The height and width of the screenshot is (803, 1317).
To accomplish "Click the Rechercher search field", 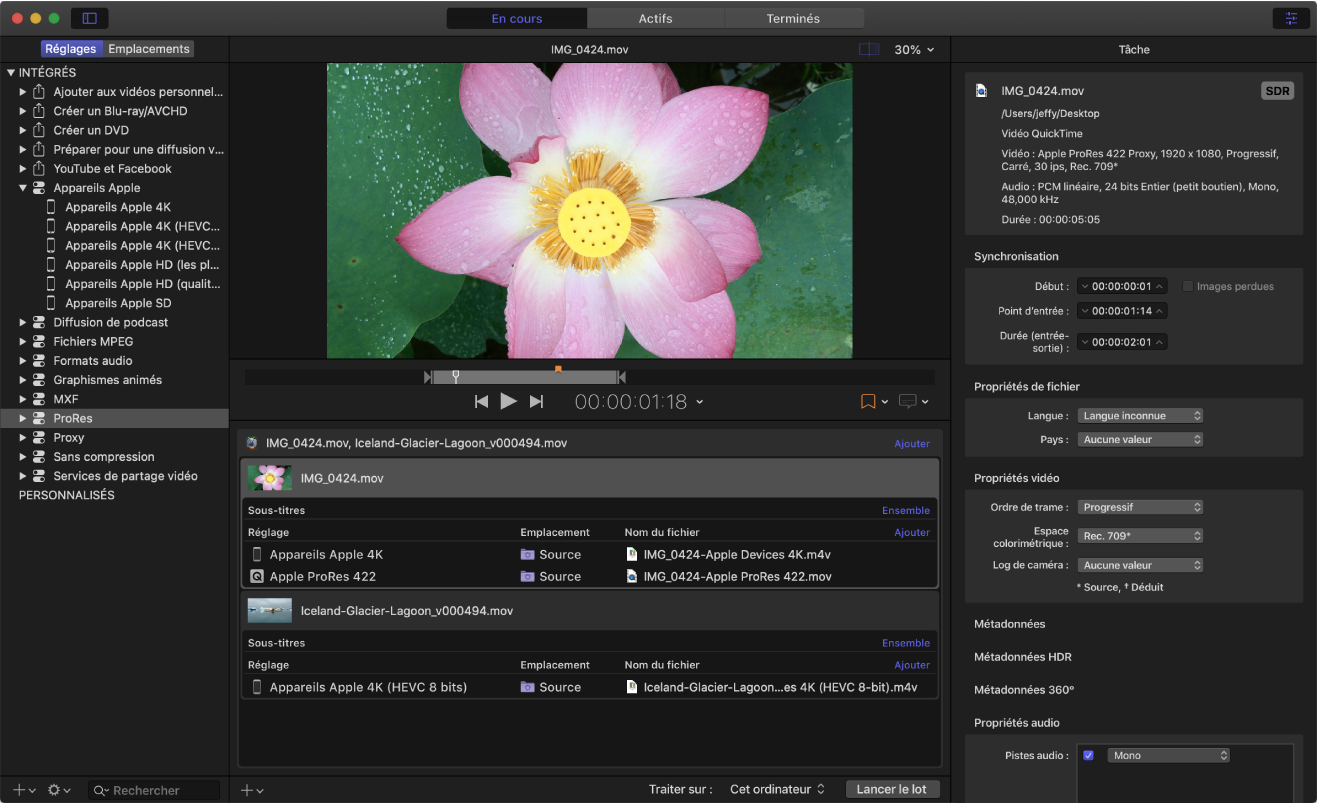I will tap(160, 790).
